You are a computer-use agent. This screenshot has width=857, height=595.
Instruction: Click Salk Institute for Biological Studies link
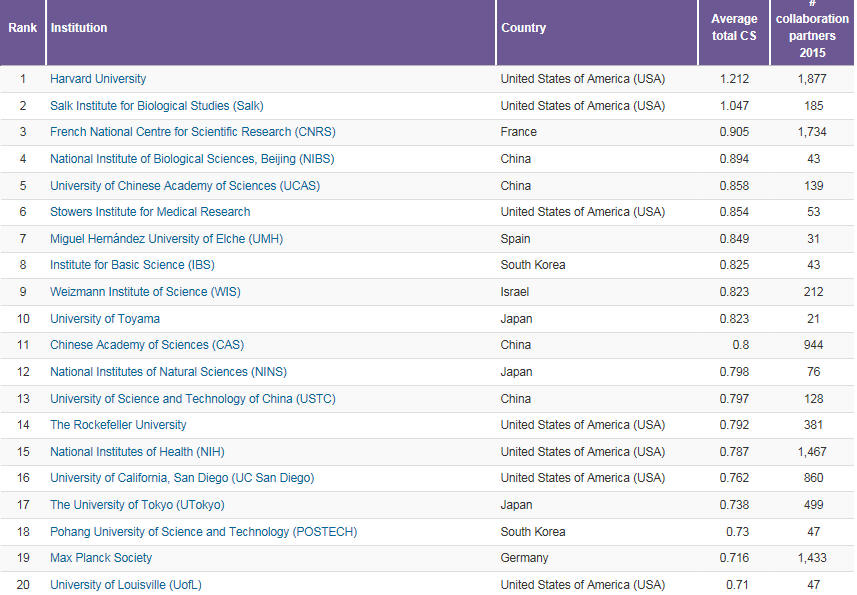tap(157, 106)
